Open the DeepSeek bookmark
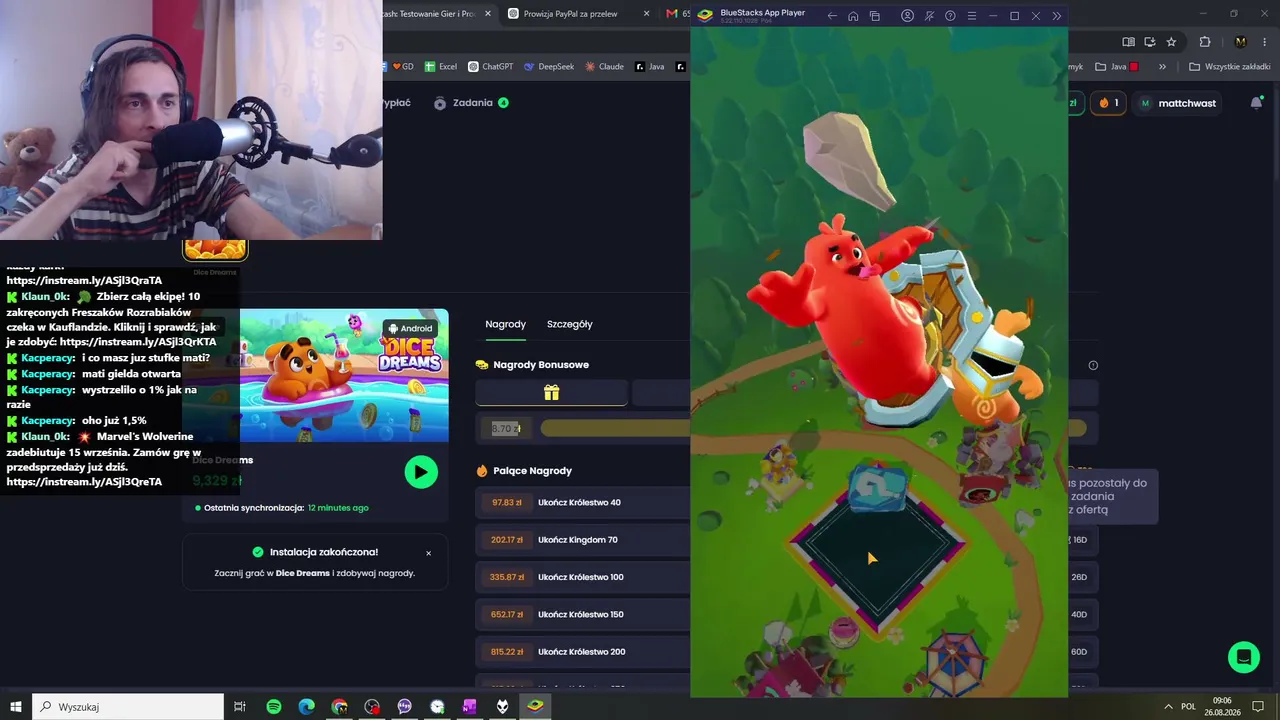Viewport: 1280px width, 720px height. pyautogui.click(x=549, y=67)
